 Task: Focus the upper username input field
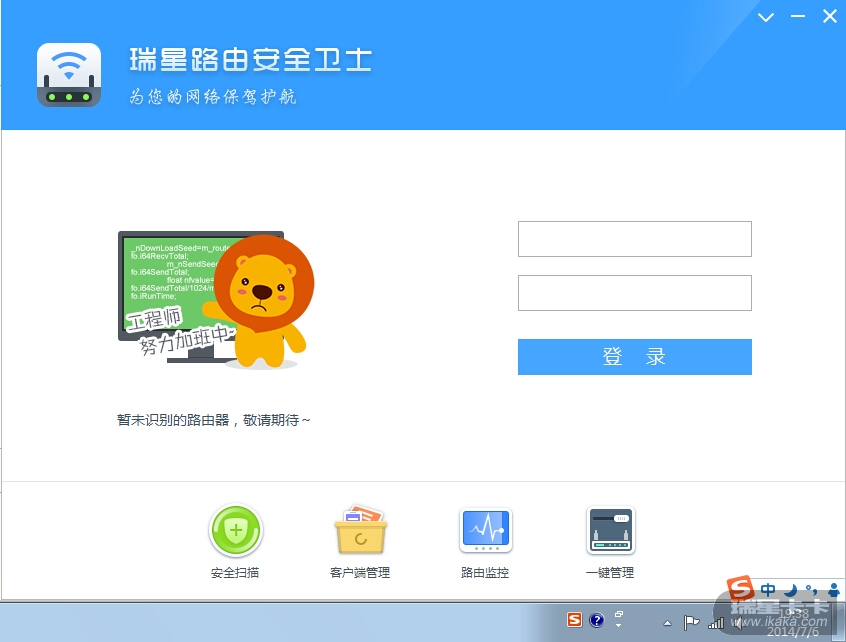[x=634, y=239]
